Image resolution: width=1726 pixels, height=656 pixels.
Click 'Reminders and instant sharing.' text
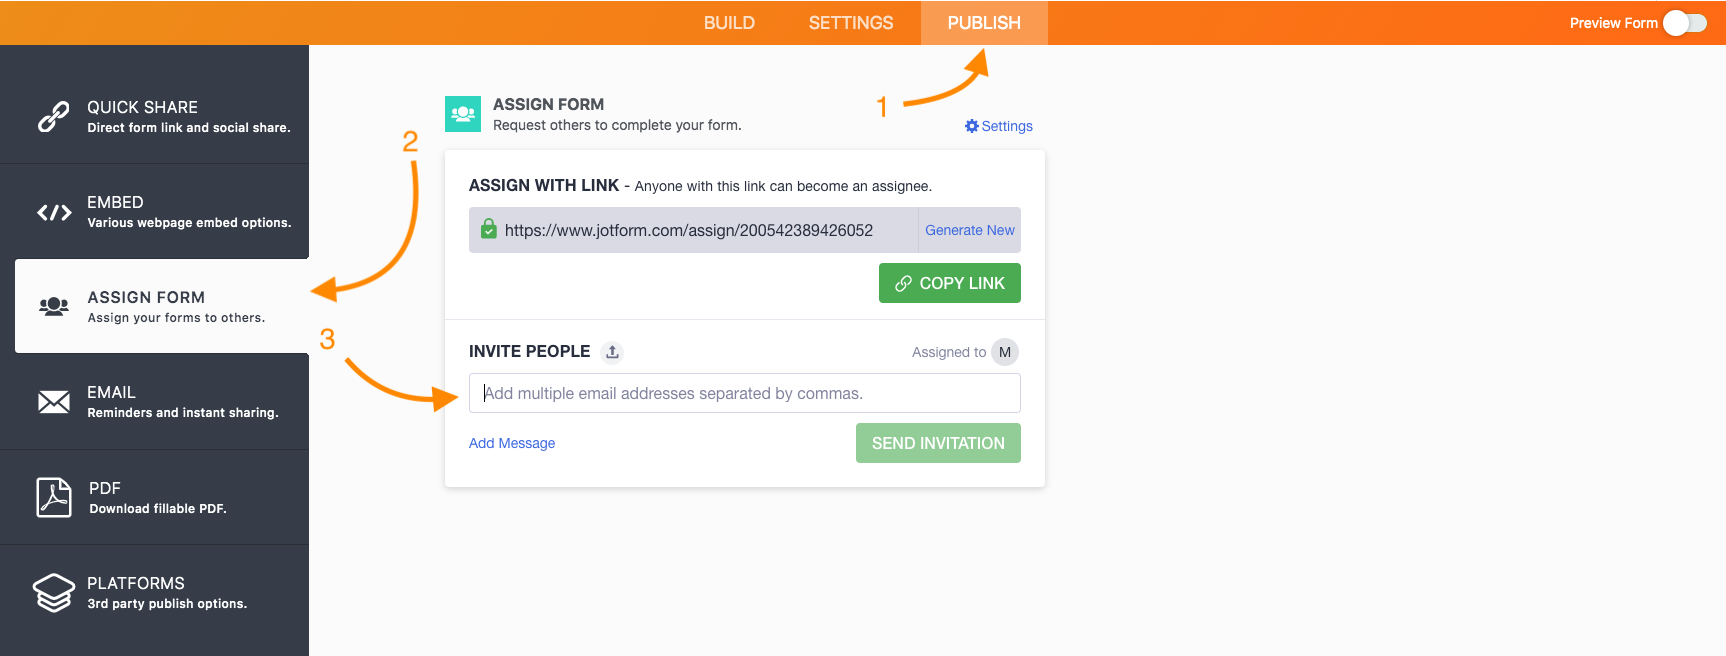pos(183,413)
